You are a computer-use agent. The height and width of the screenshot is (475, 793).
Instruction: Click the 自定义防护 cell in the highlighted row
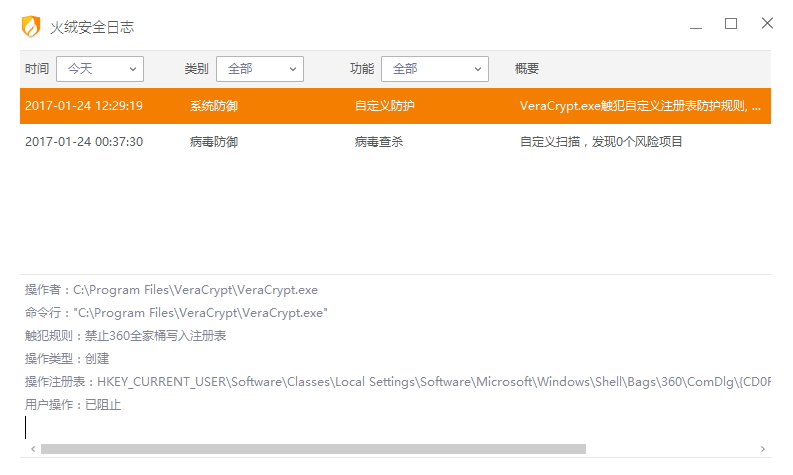383,106
